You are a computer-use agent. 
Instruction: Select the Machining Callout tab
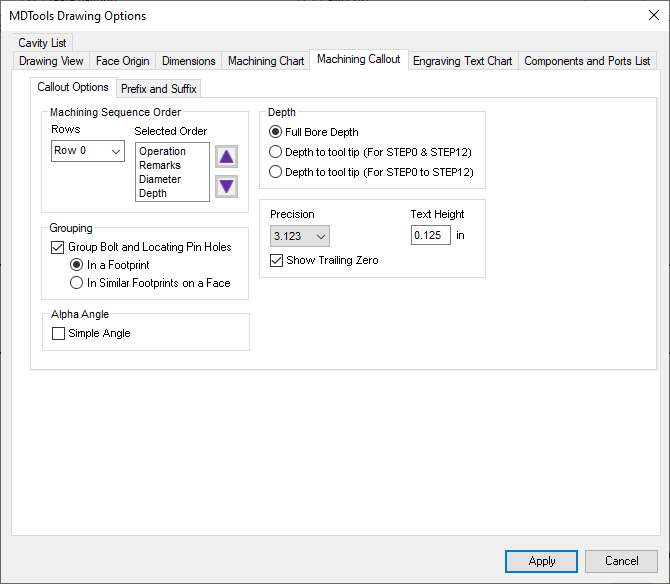(359, 59)
